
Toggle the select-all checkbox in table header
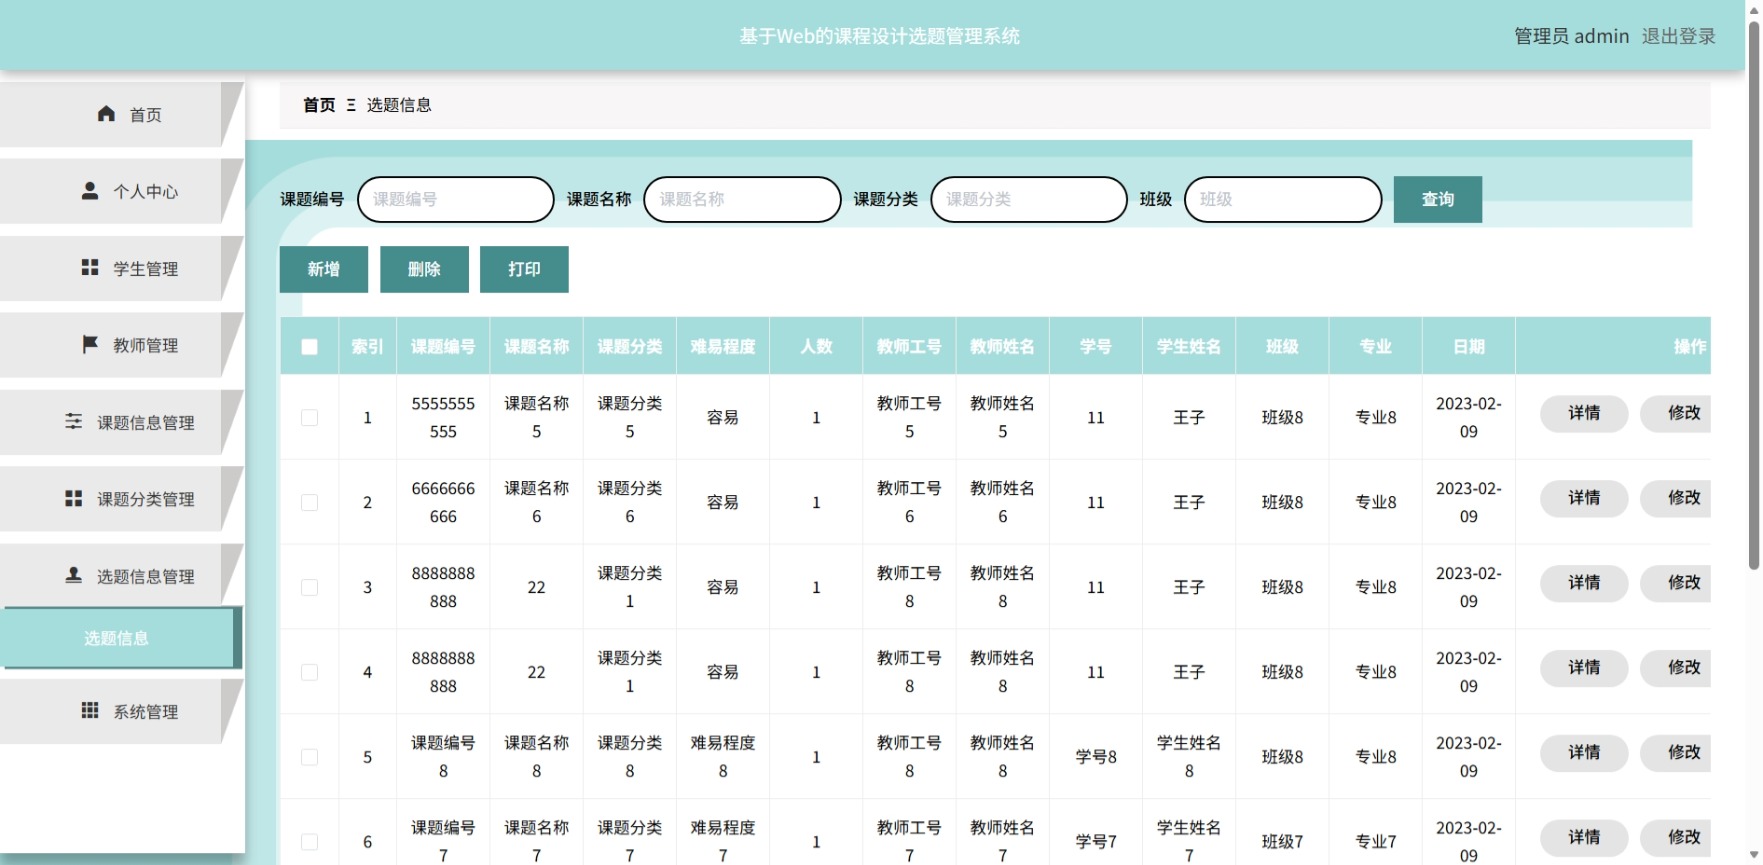(x=310, y=347)
